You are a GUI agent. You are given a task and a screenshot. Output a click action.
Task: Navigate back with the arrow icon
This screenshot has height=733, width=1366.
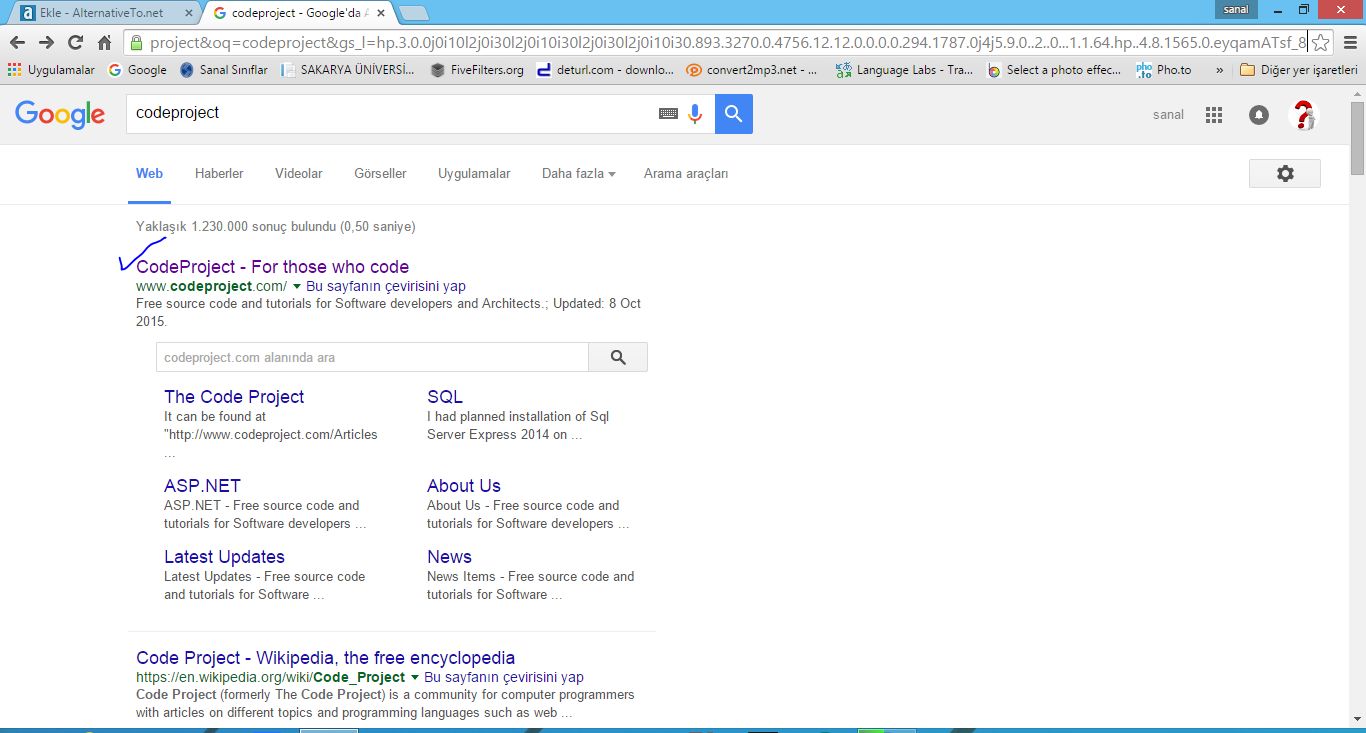point(17,44)
